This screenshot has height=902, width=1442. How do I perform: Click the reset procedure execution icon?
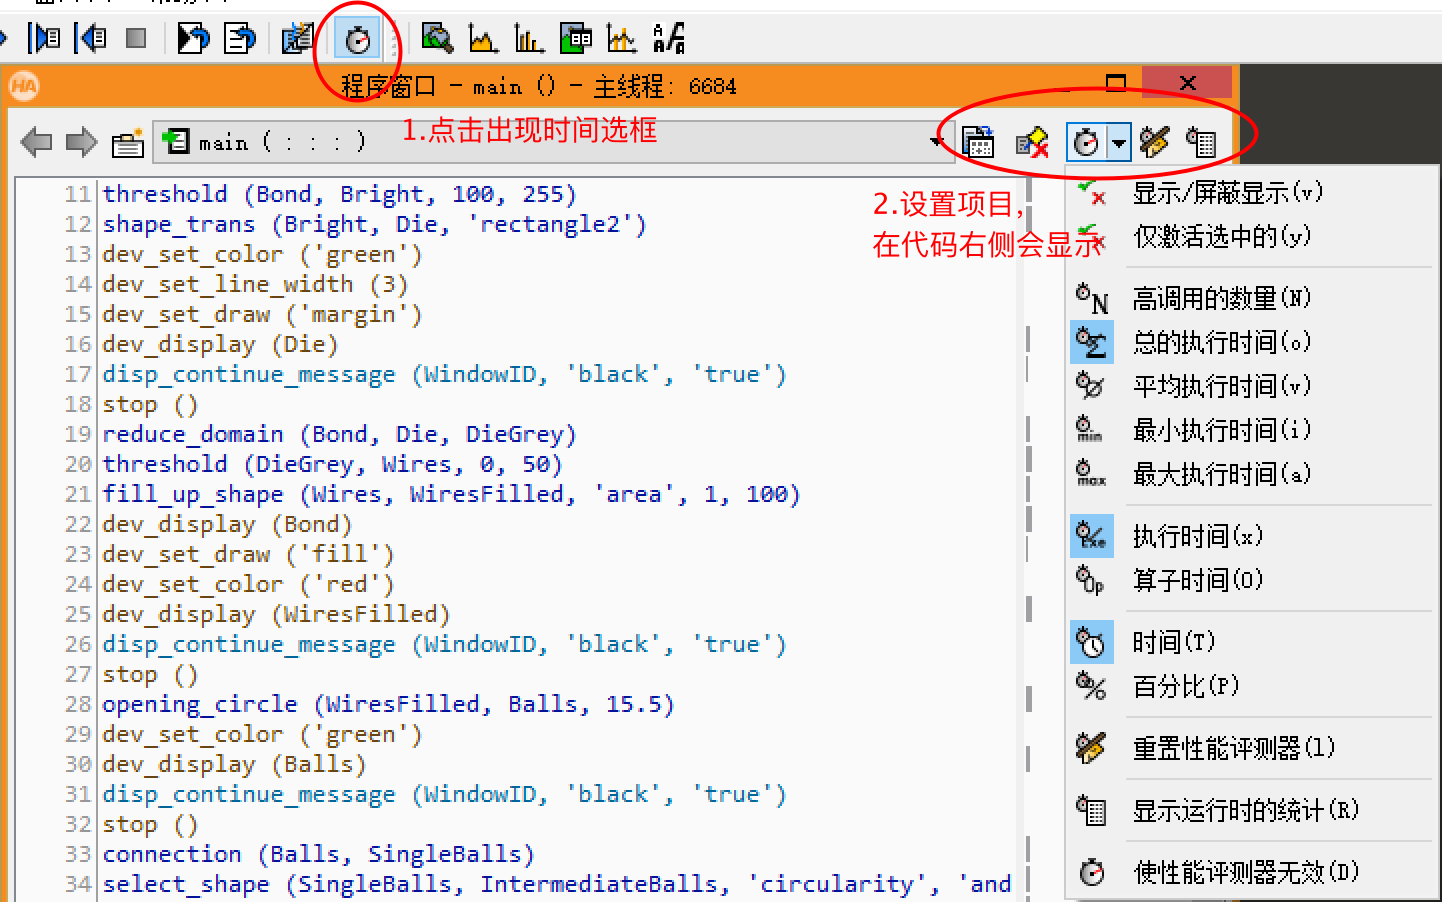coord(240,39)
